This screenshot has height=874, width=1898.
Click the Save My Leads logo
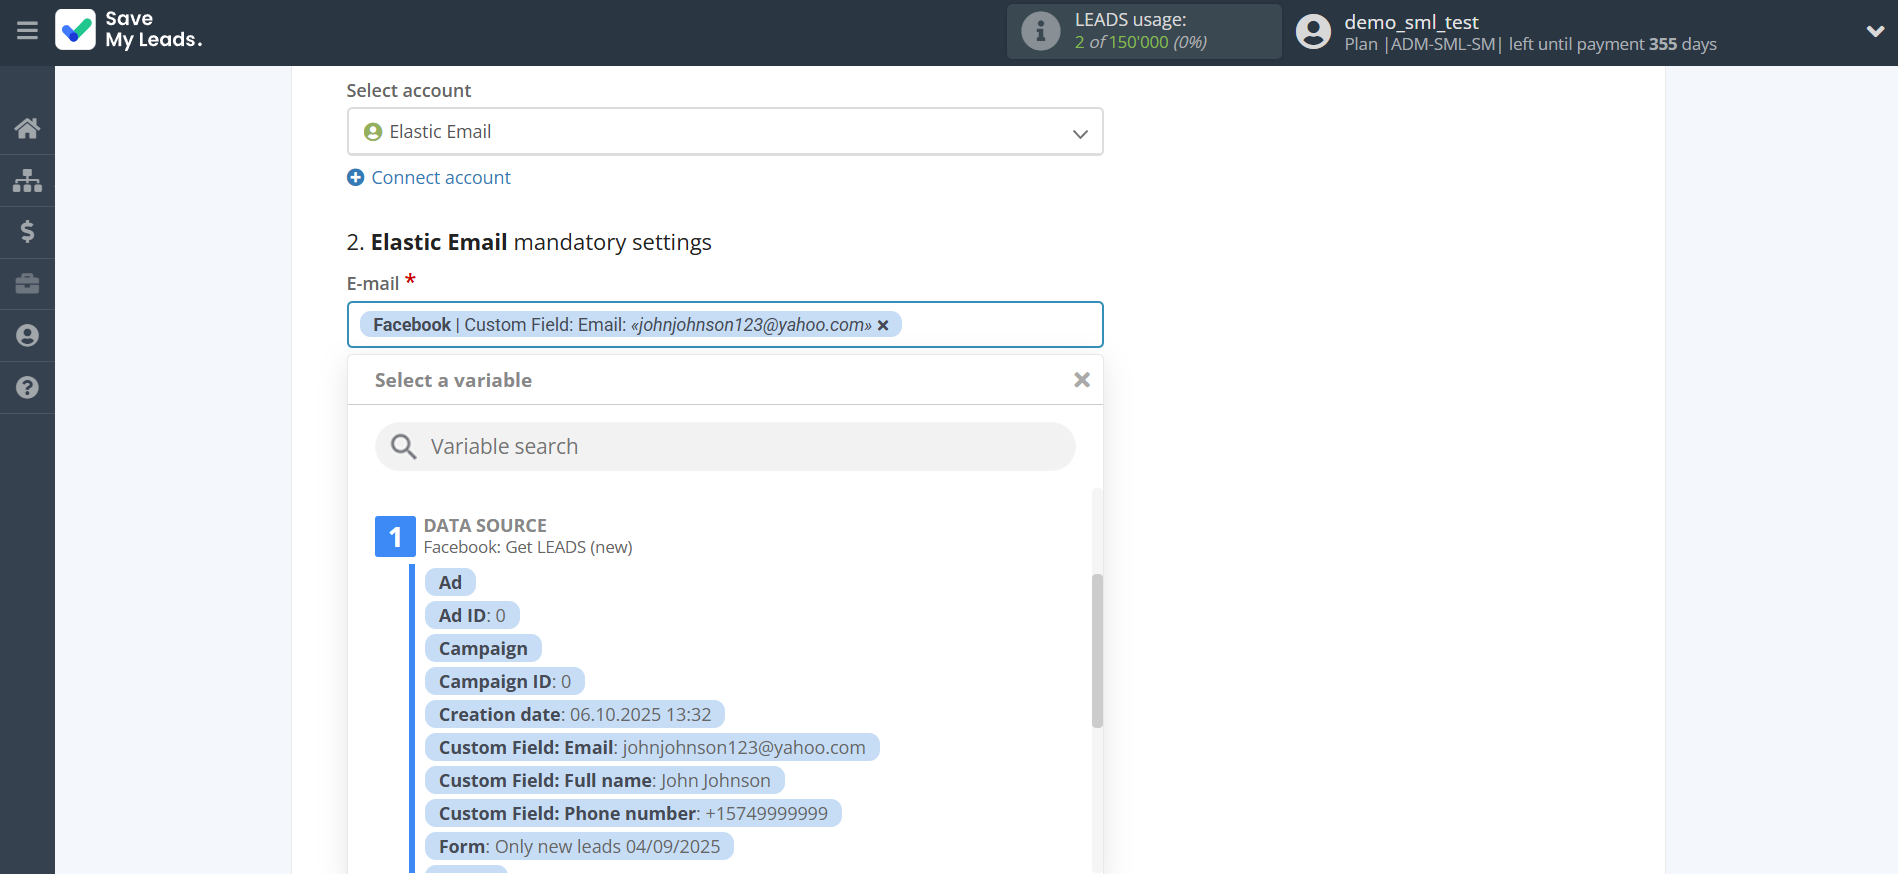pyautogui.click(x=129, y=30)
